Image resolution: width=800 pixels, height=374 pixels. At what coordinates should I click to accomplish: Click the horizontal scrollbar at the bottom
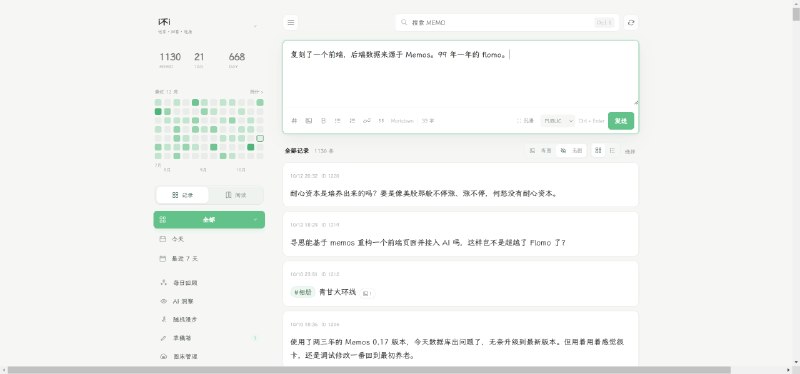coord(369,370)
